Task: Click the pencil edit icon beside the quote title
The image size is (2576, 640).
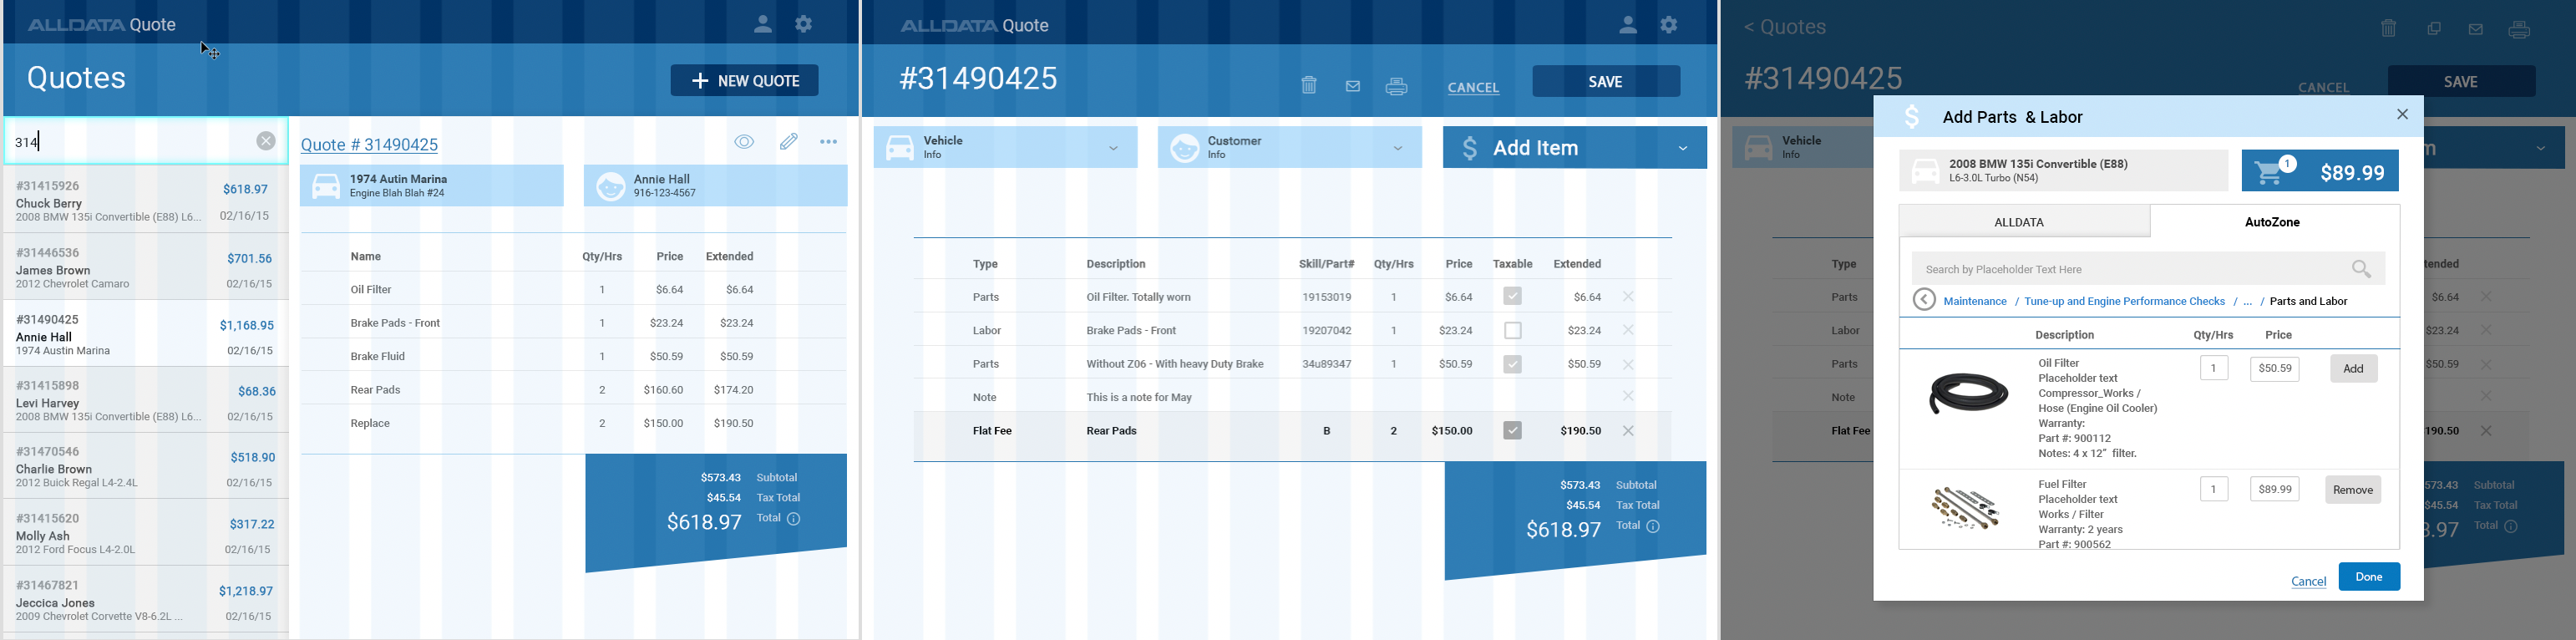Action: [x=789, y=142]
